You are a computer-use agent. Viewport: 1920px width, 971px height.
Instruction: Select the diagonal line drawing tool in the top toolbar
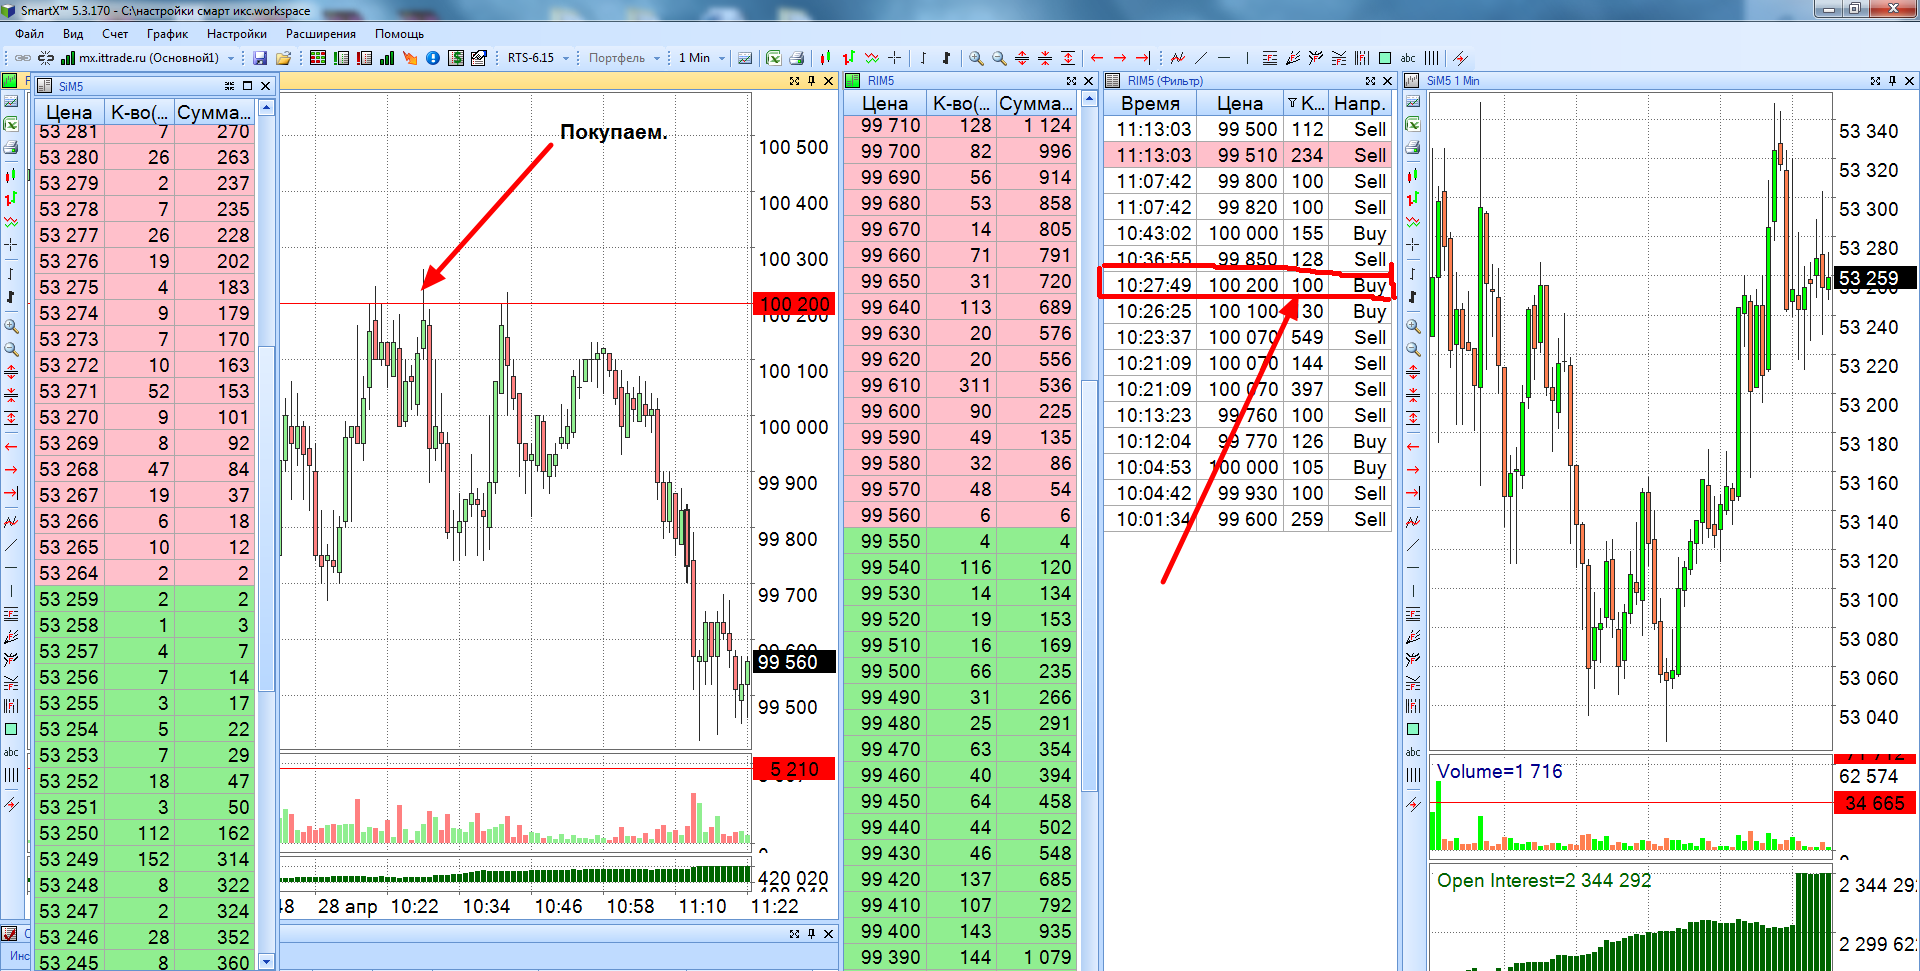pyautogui.click(x=1201, y=58)
